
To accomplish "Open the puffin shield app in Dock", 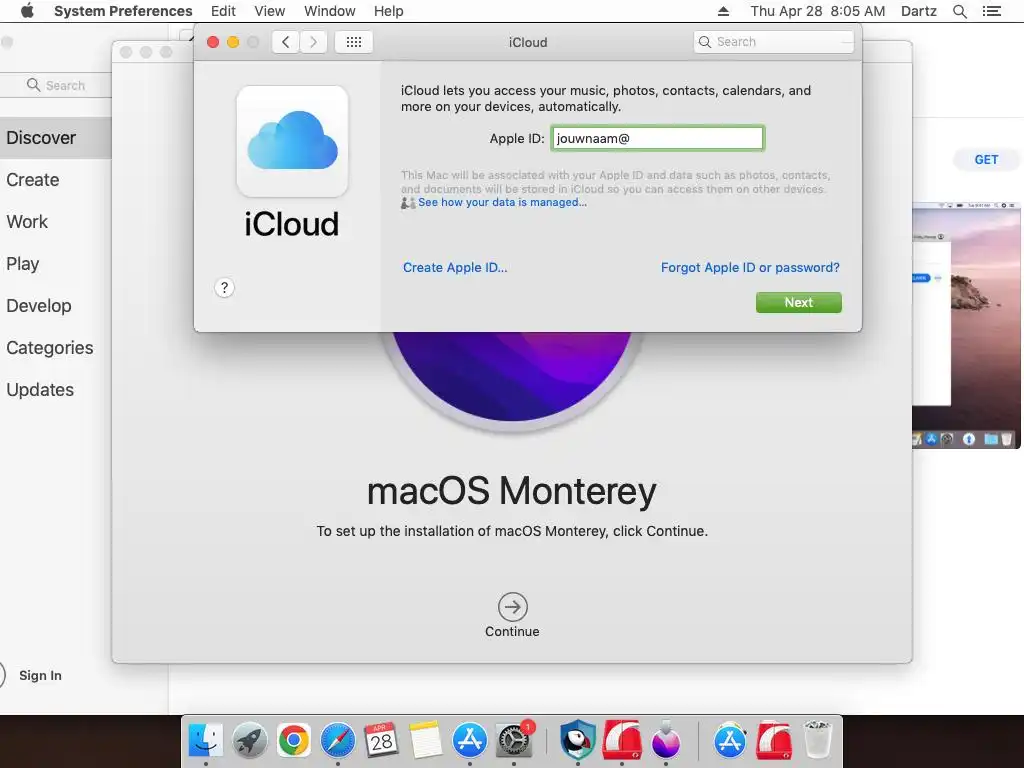I will [x=578, y=740].
